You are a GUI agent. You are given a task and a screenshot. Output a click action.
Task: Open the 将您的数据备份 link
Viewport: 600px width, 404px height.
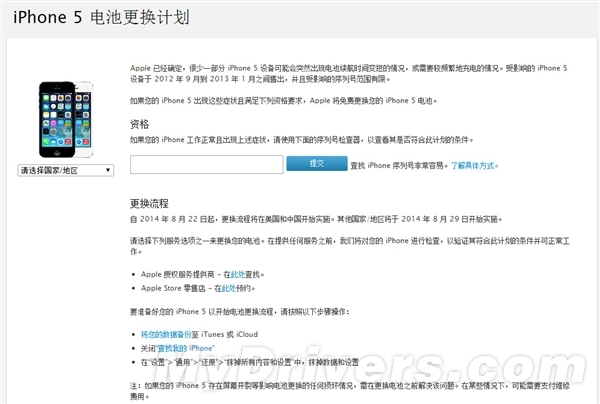[x=166, y=334]
